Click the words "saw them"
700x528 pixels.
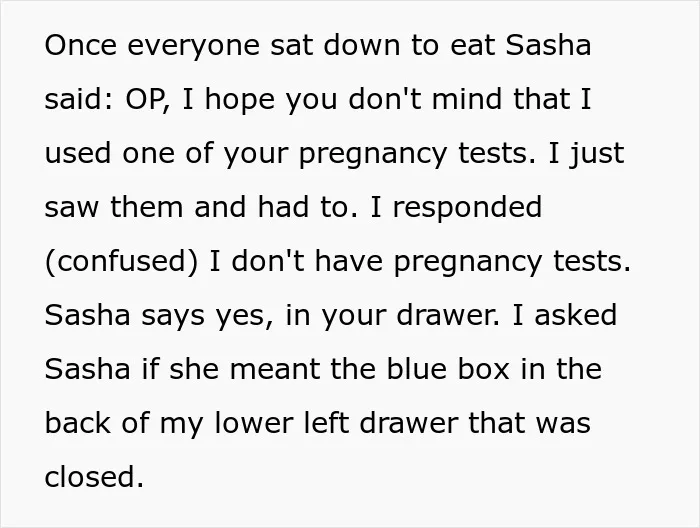[x=114, y=207]
